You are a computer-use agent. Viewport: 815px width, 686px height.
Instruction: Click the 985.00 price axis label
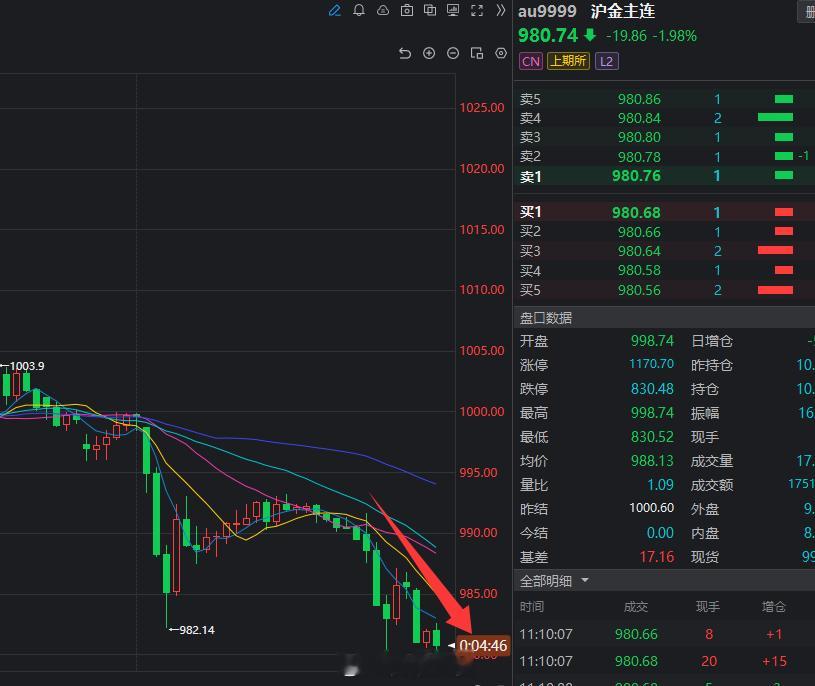pyautogui.click(x=478, y=593)
